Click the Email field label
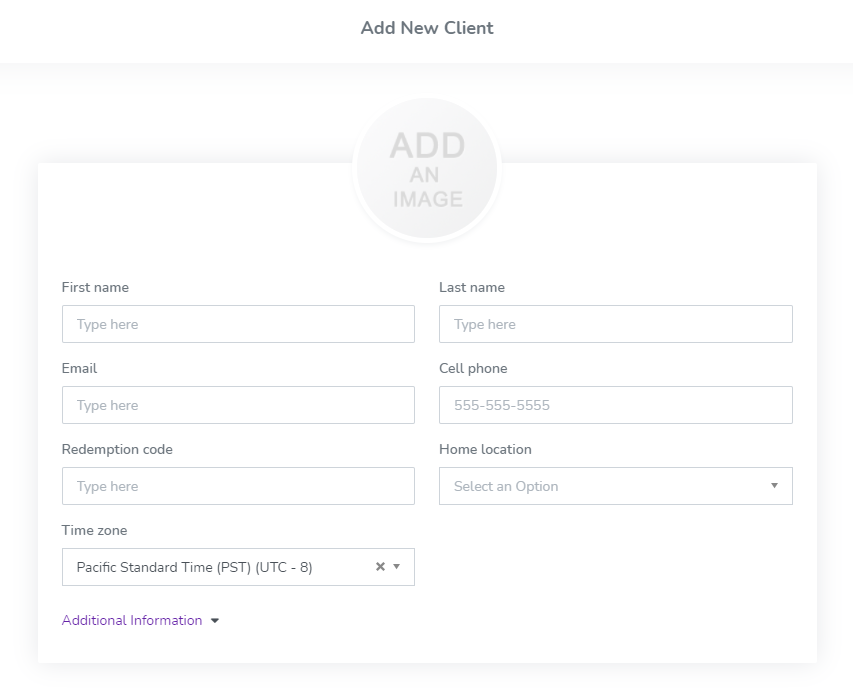This screenshot has width=853, height=688. pyautogui.click(x=79, y=368)
